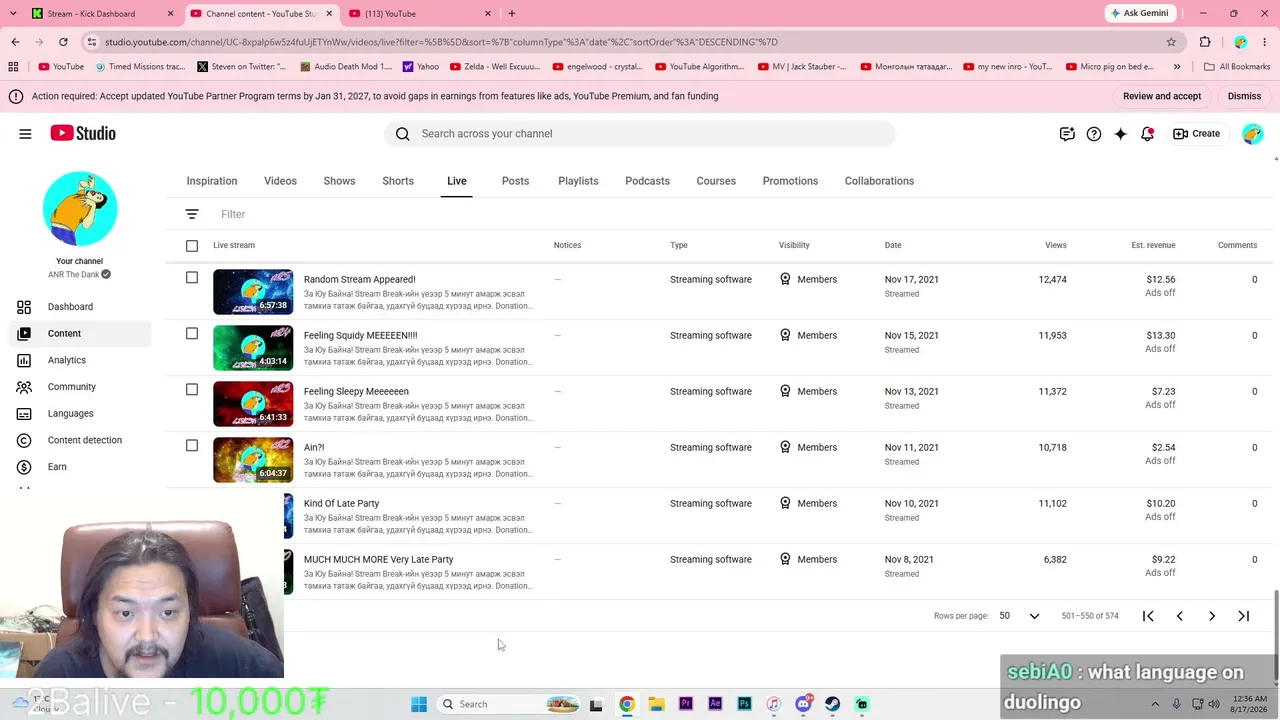Open the Windows Start menu
This screenshot has width=1280, height=720.
pyautogui.click(x=419, y=704)
